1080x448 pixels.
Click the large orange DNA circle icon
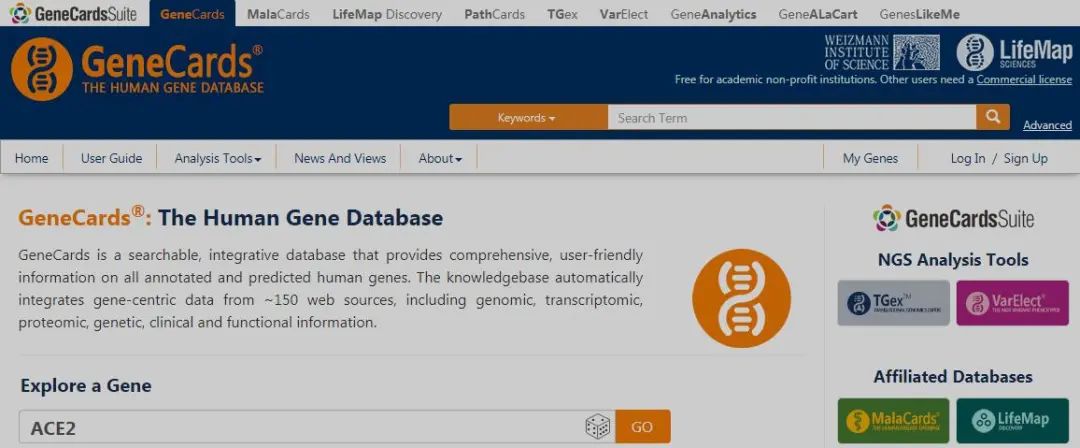tap(741, 298)
